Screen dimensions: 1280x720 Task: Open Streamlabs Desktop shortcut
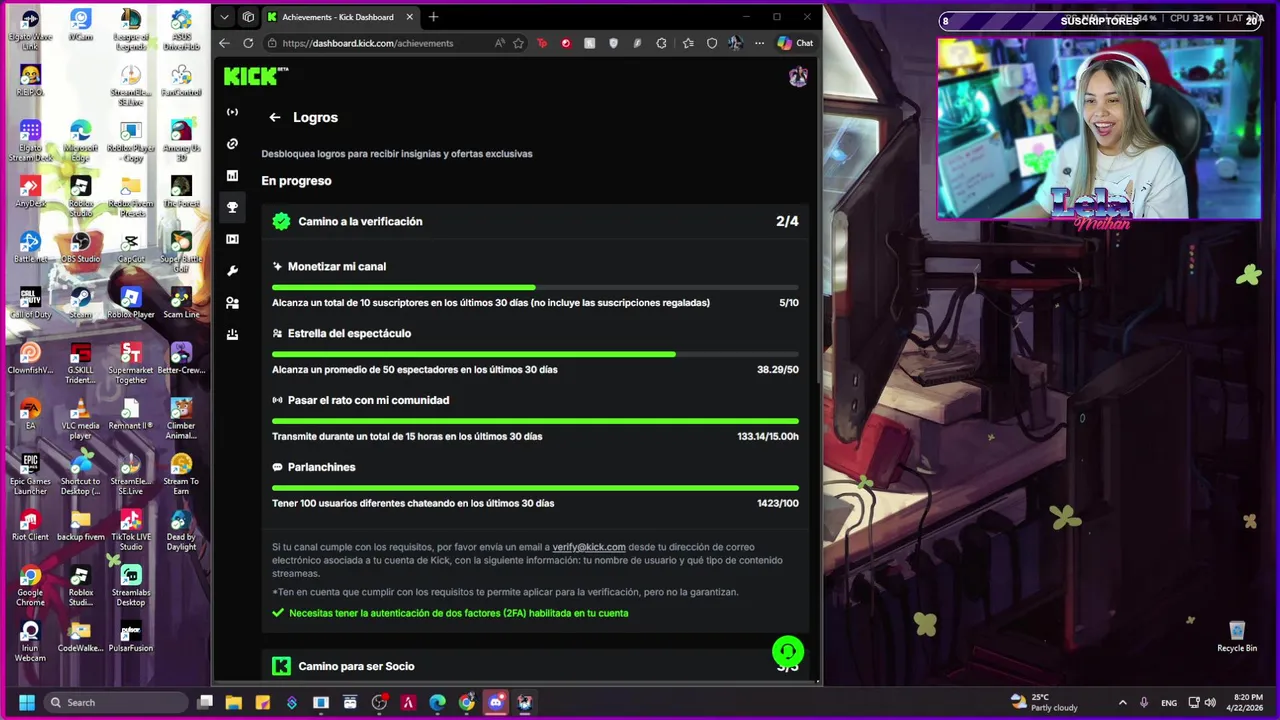tap(131, 586)
